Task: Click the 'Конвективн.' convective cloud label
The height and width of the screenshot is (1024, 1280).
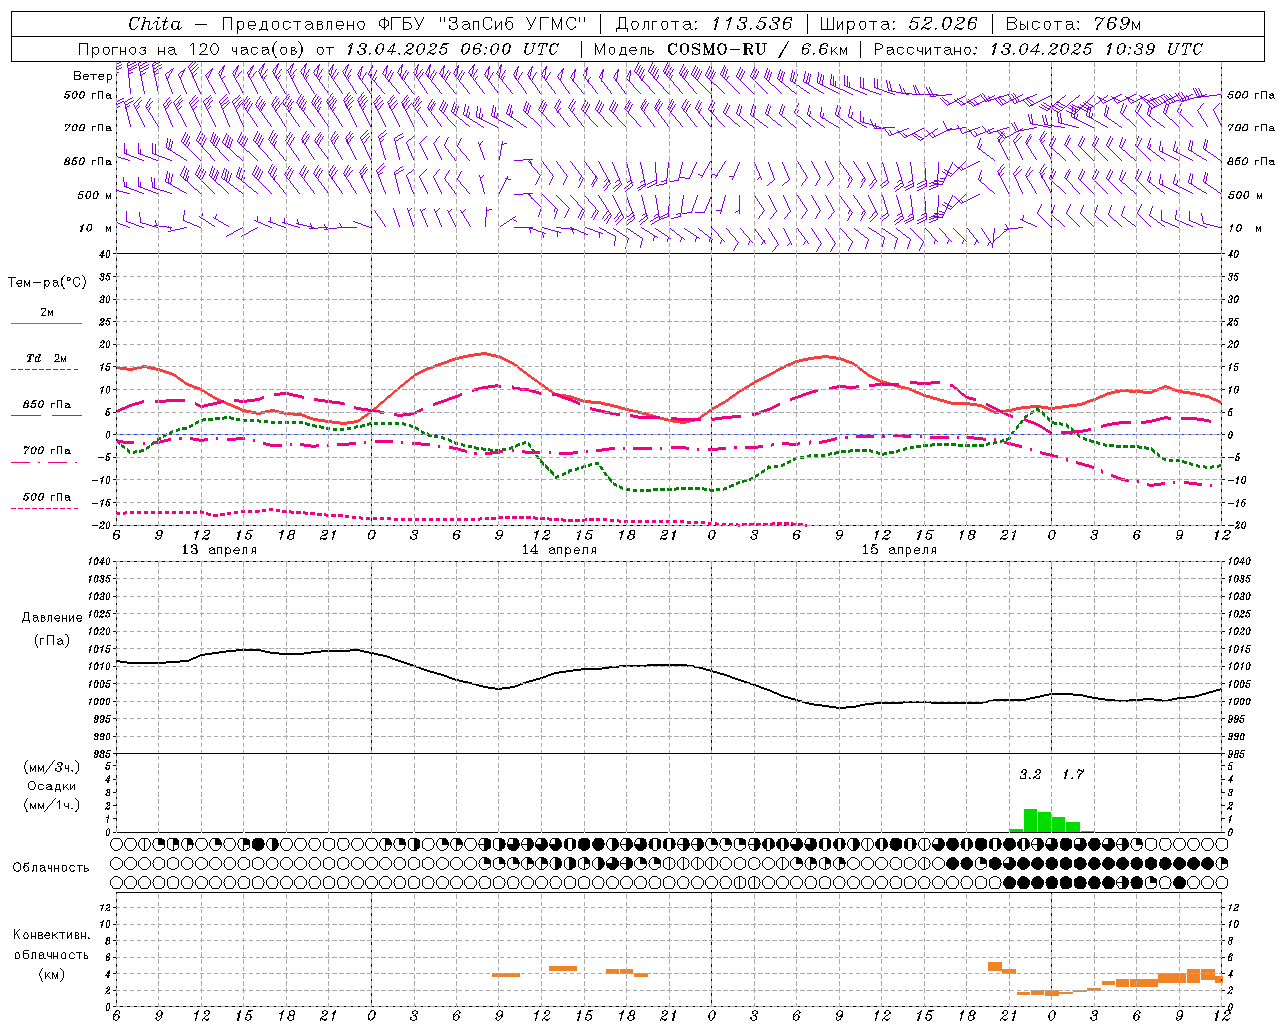Action: click(x=51, y=935)
